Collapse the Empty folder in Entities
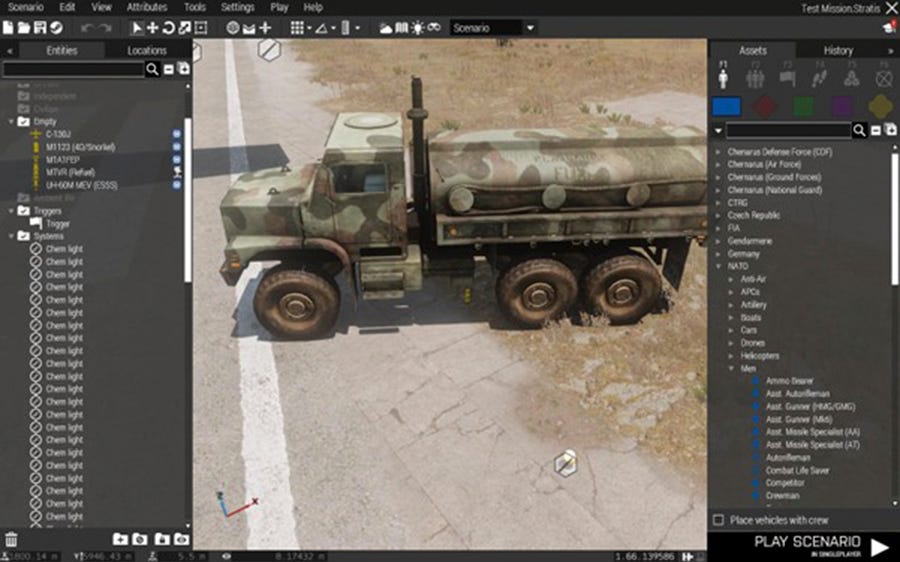Screen dimensions: 900x562 pos(11,122)
